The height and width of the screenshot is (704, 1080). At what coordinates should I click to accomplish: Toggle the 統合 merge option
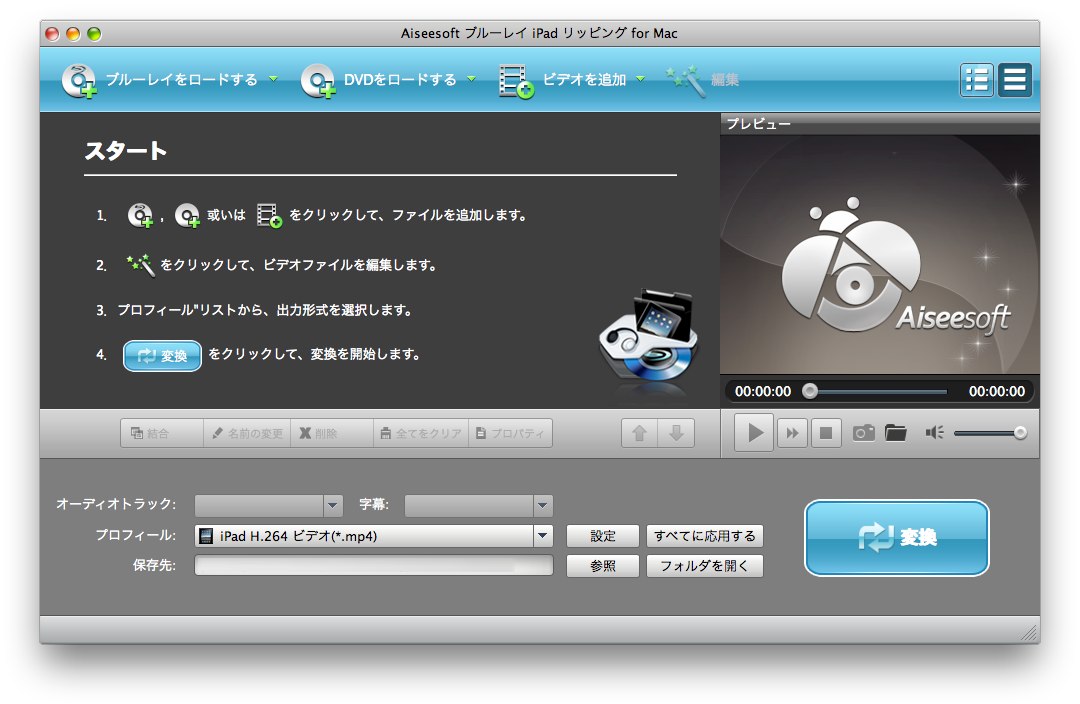[x=160, y=432]
